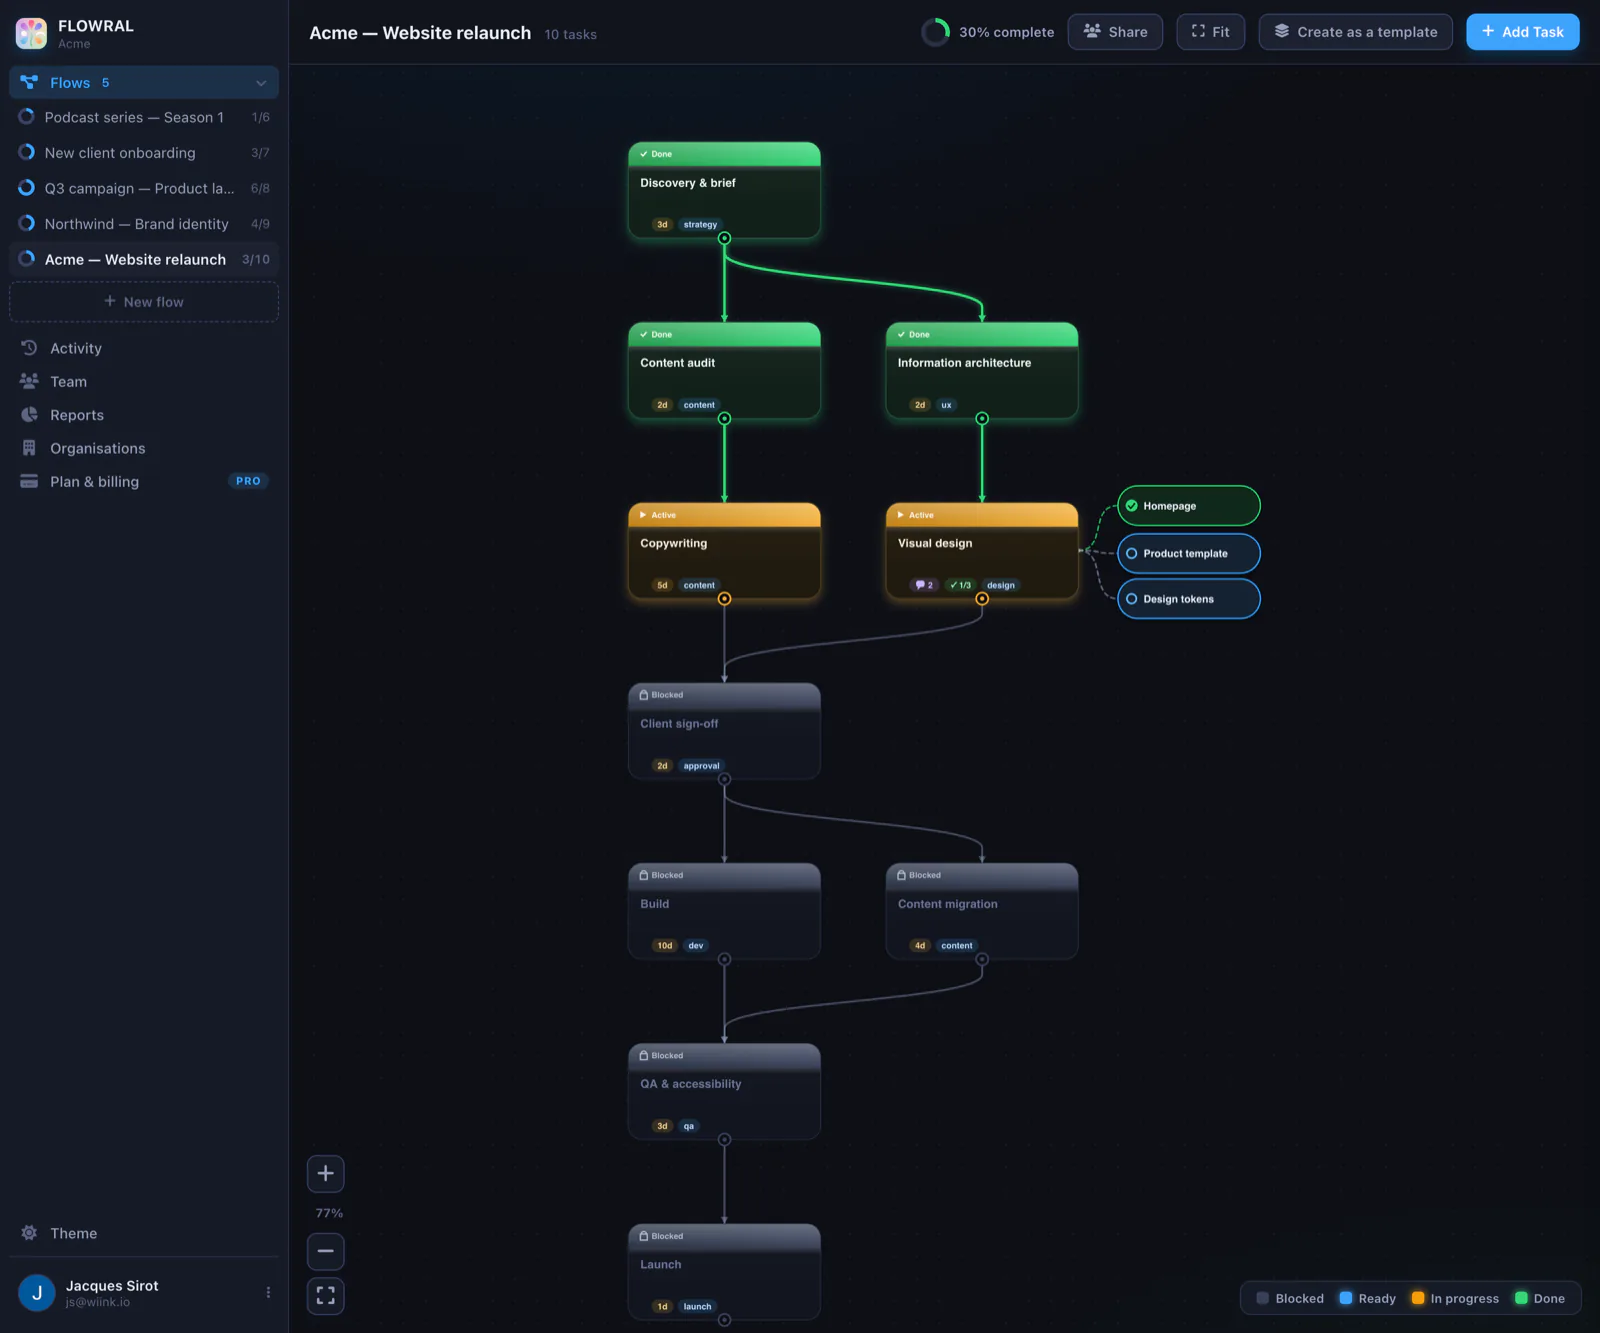Screen dimensions: 1600x1333
Task: Click lock icon on Launch task
Action: pos(644,1236)
